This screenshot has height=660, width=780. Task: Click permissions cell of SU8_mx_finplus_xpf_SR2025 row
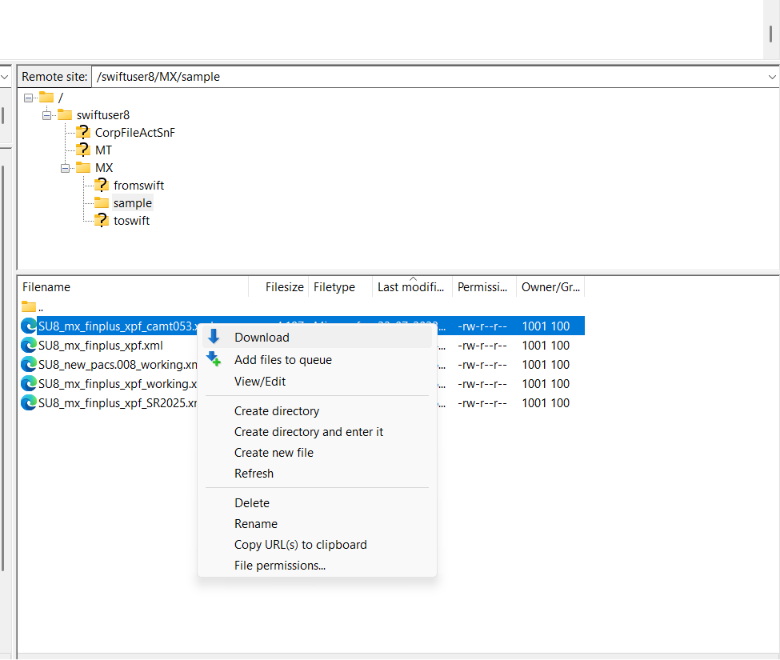482,403
